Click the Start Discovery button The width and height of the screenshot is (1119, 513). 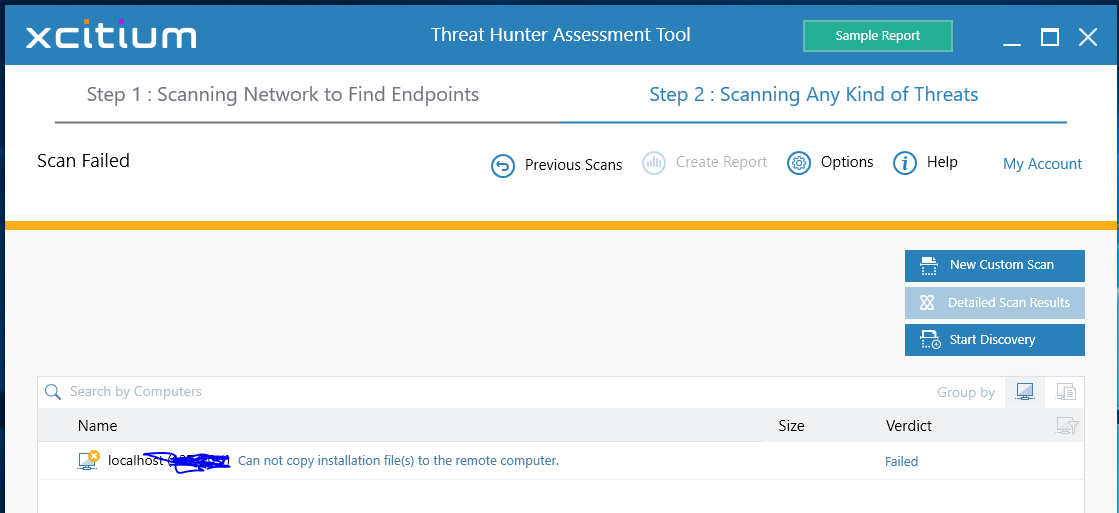pyautogui.click(x=994, y=340)
